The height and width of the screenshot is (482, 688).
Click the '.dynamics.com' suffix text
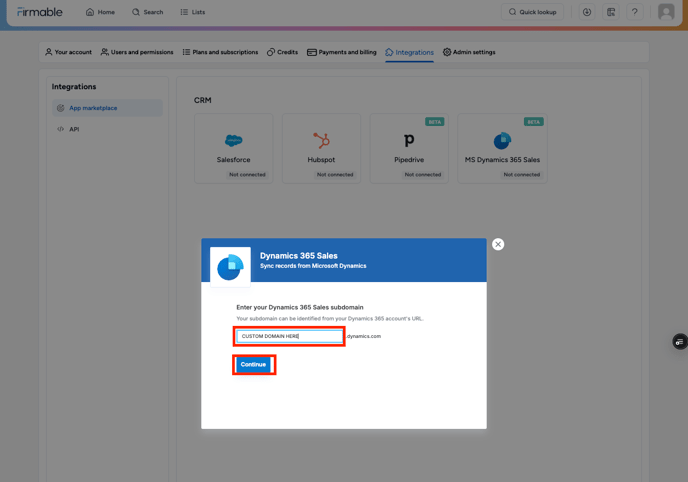coord(363,336)
